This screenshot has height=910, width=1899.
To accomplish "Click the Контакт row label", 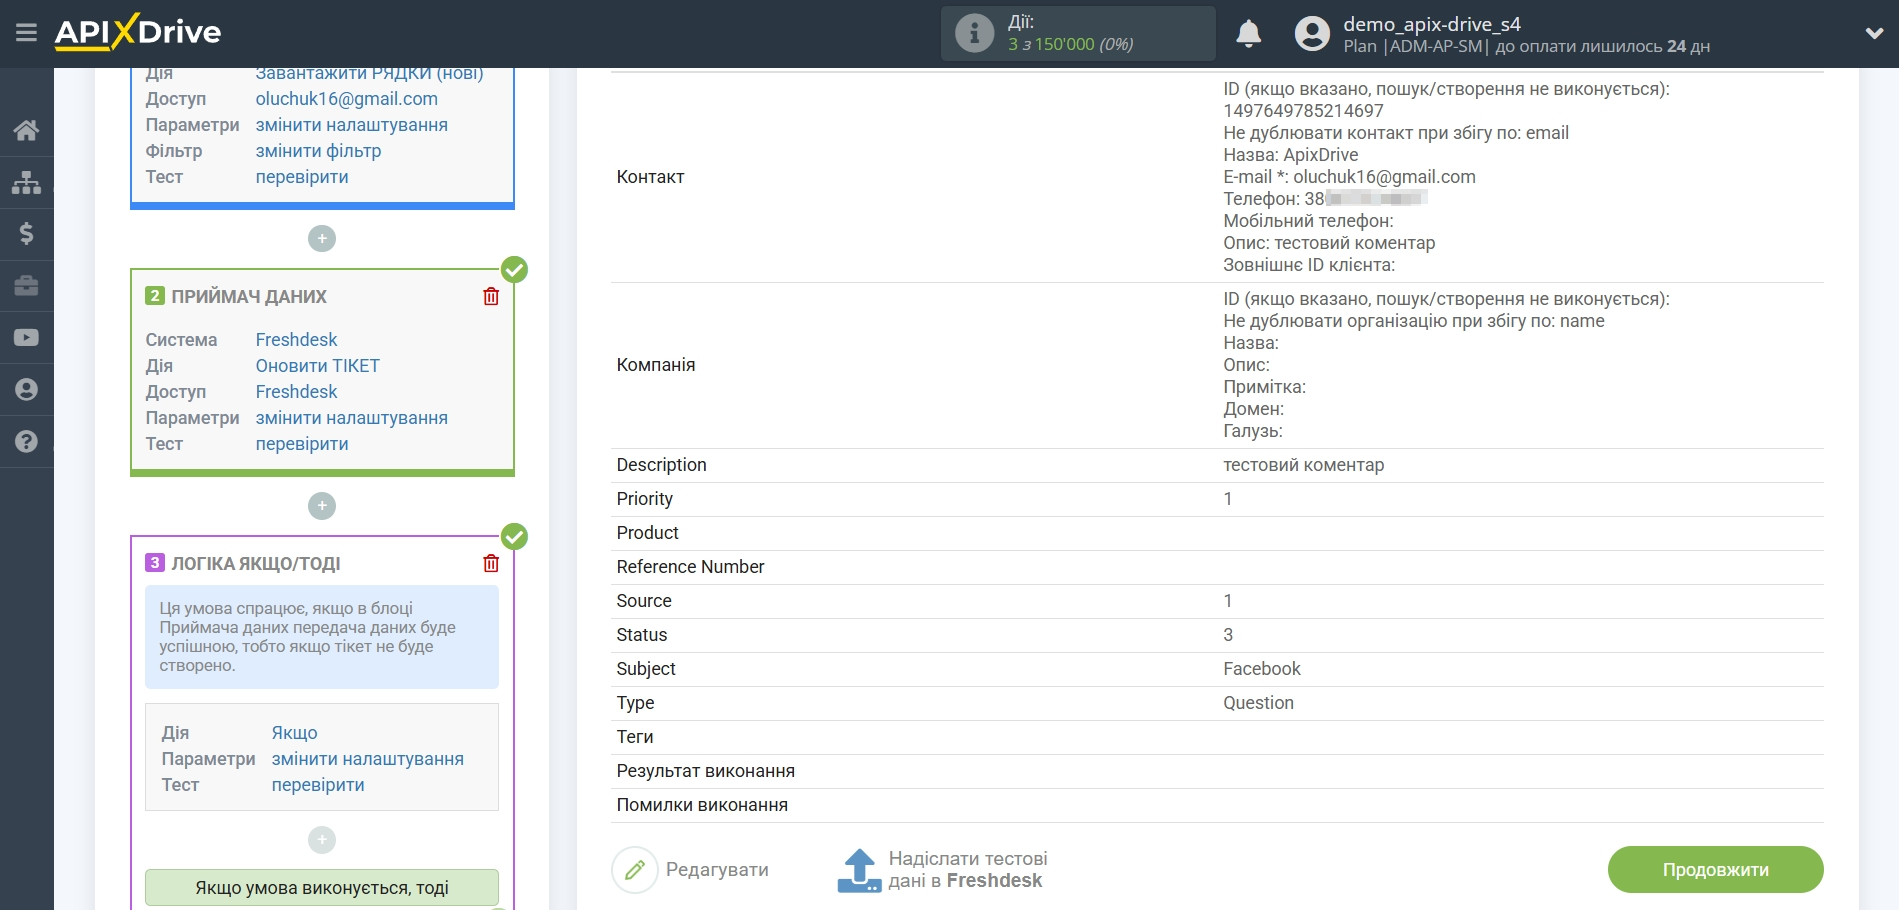I will pyautogui.click(x=650, y=177).
